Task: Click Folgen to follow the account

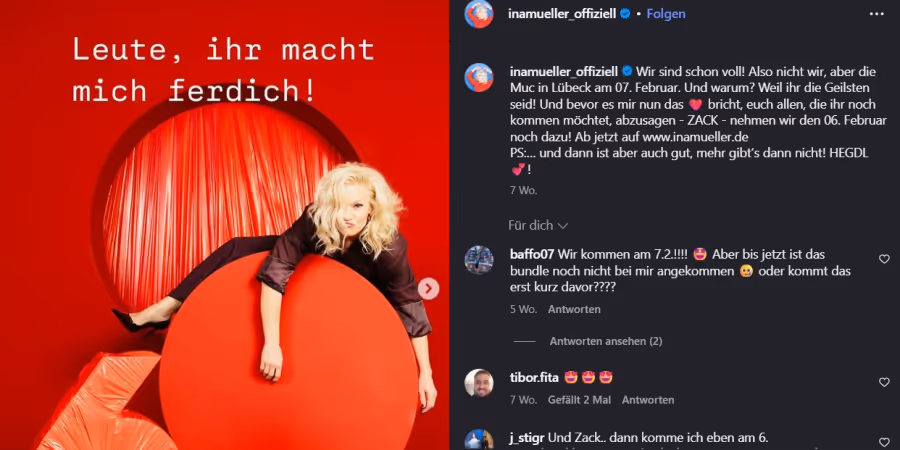Action: point(666,14)
